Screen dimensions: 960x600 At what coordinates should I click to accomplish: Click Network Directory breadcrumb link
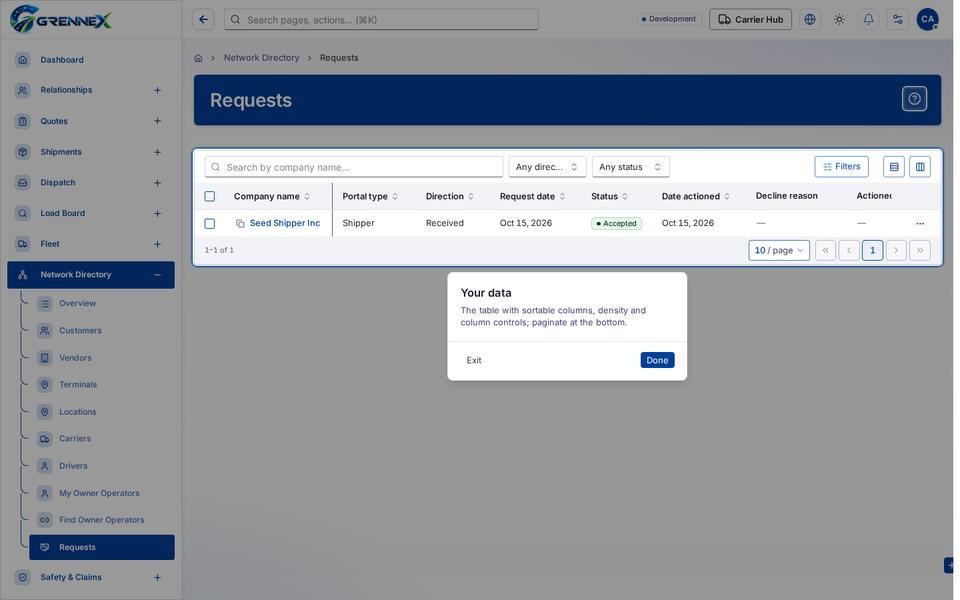(261, 58)
